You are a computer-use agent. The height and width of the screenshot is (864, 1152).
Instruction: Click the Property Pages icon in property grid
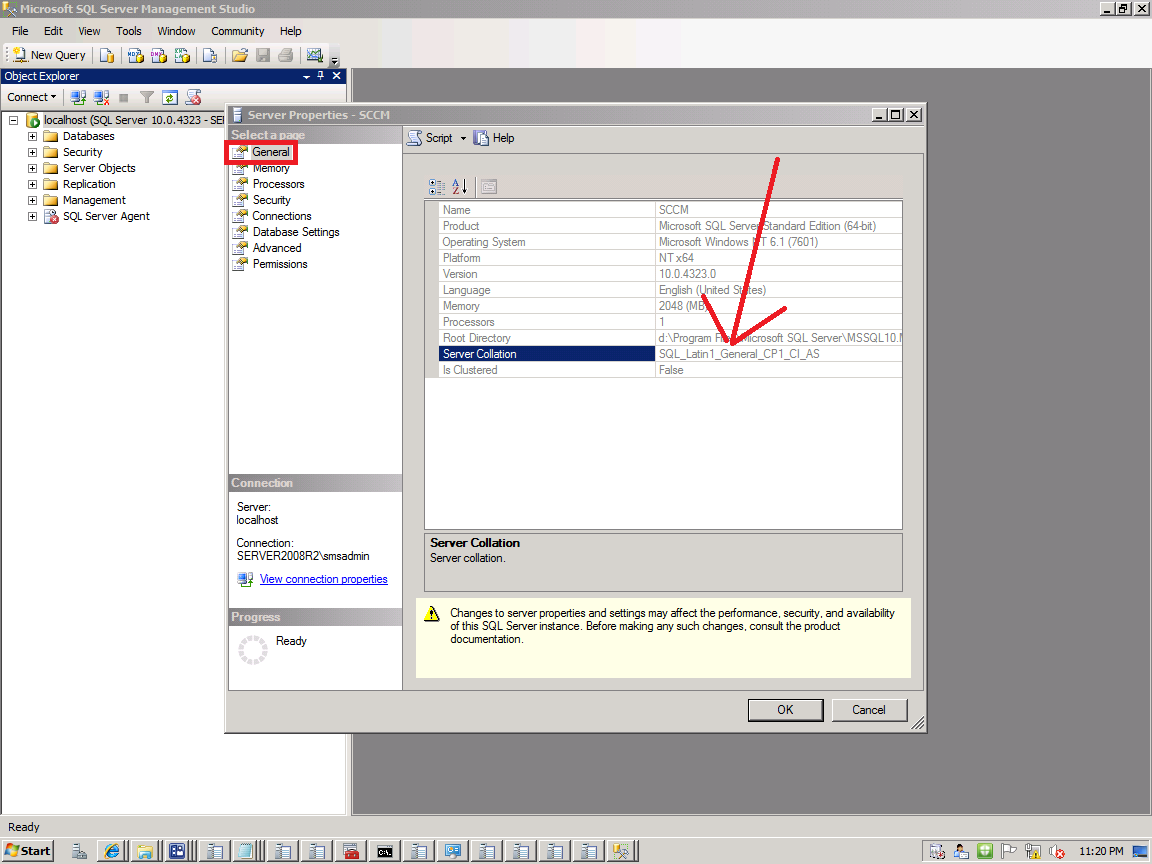pyautogui.click(x=489, y=187)
